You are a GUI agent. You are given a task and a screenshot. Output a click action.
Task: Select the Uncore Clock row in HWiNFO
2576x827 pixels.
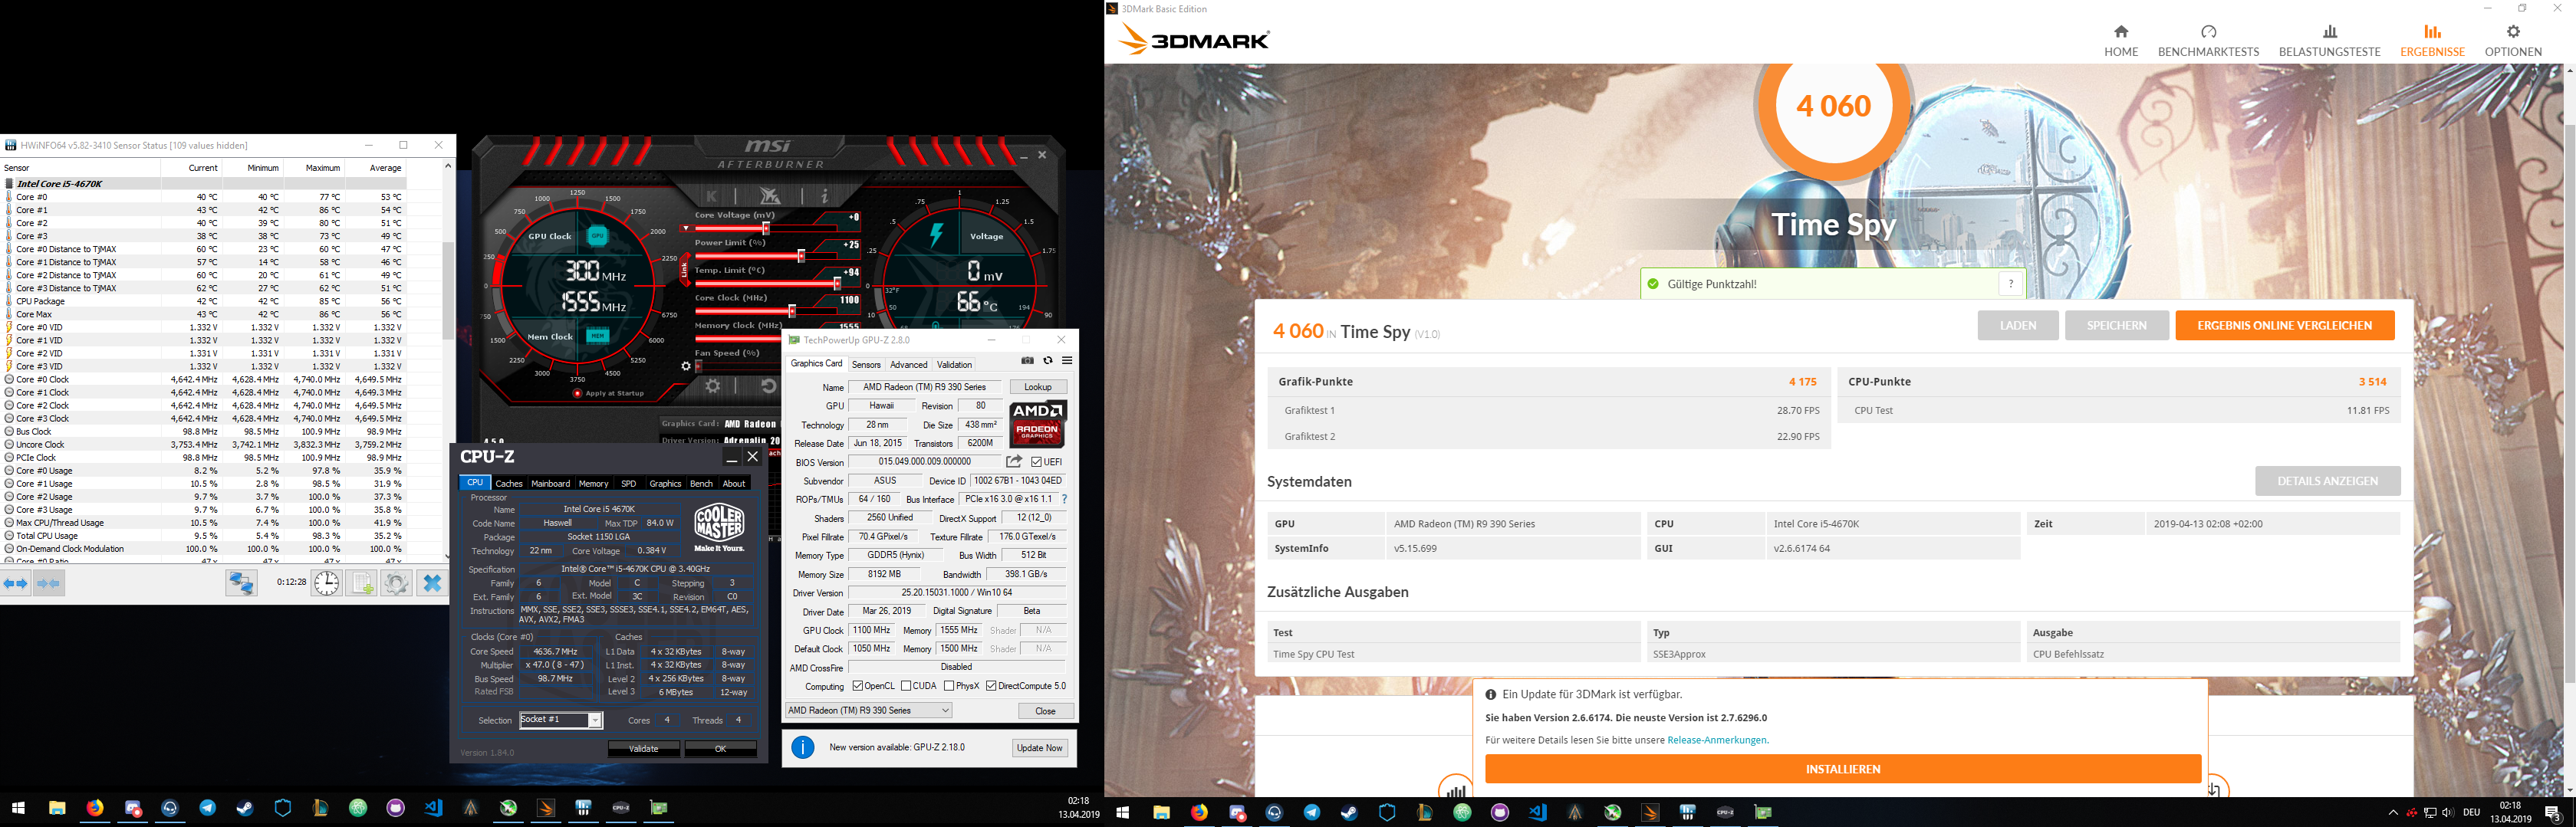(204, 445)
